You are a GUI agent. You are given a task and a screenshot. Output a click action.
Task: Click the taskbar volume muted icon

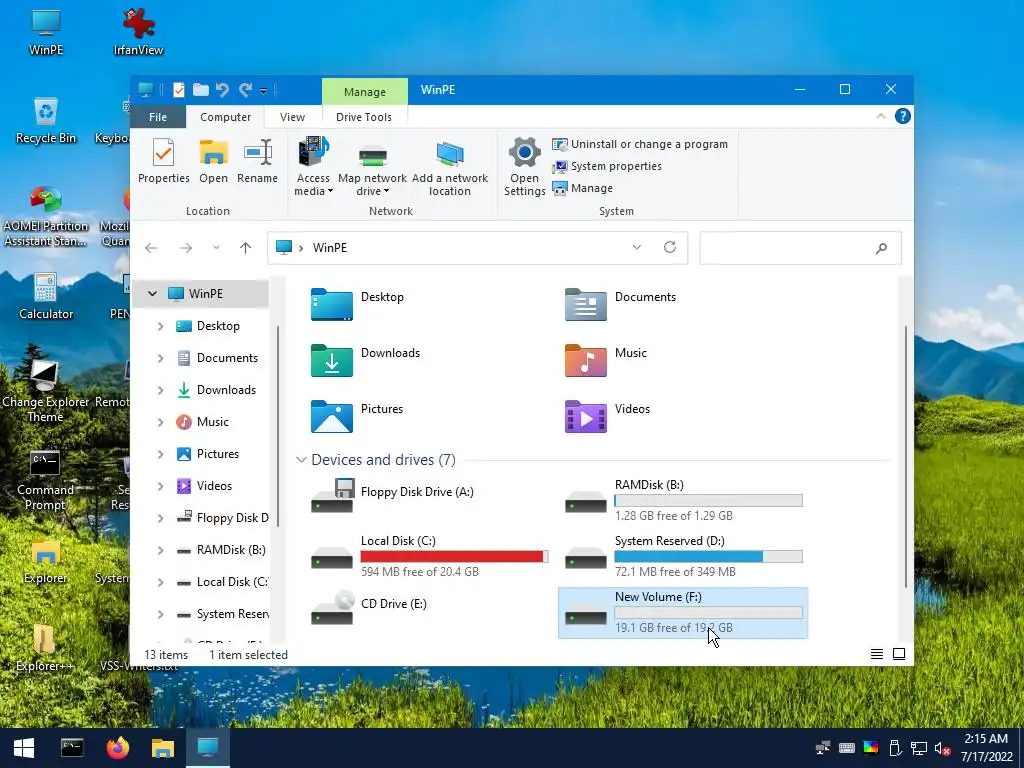(x=942, y=748)
